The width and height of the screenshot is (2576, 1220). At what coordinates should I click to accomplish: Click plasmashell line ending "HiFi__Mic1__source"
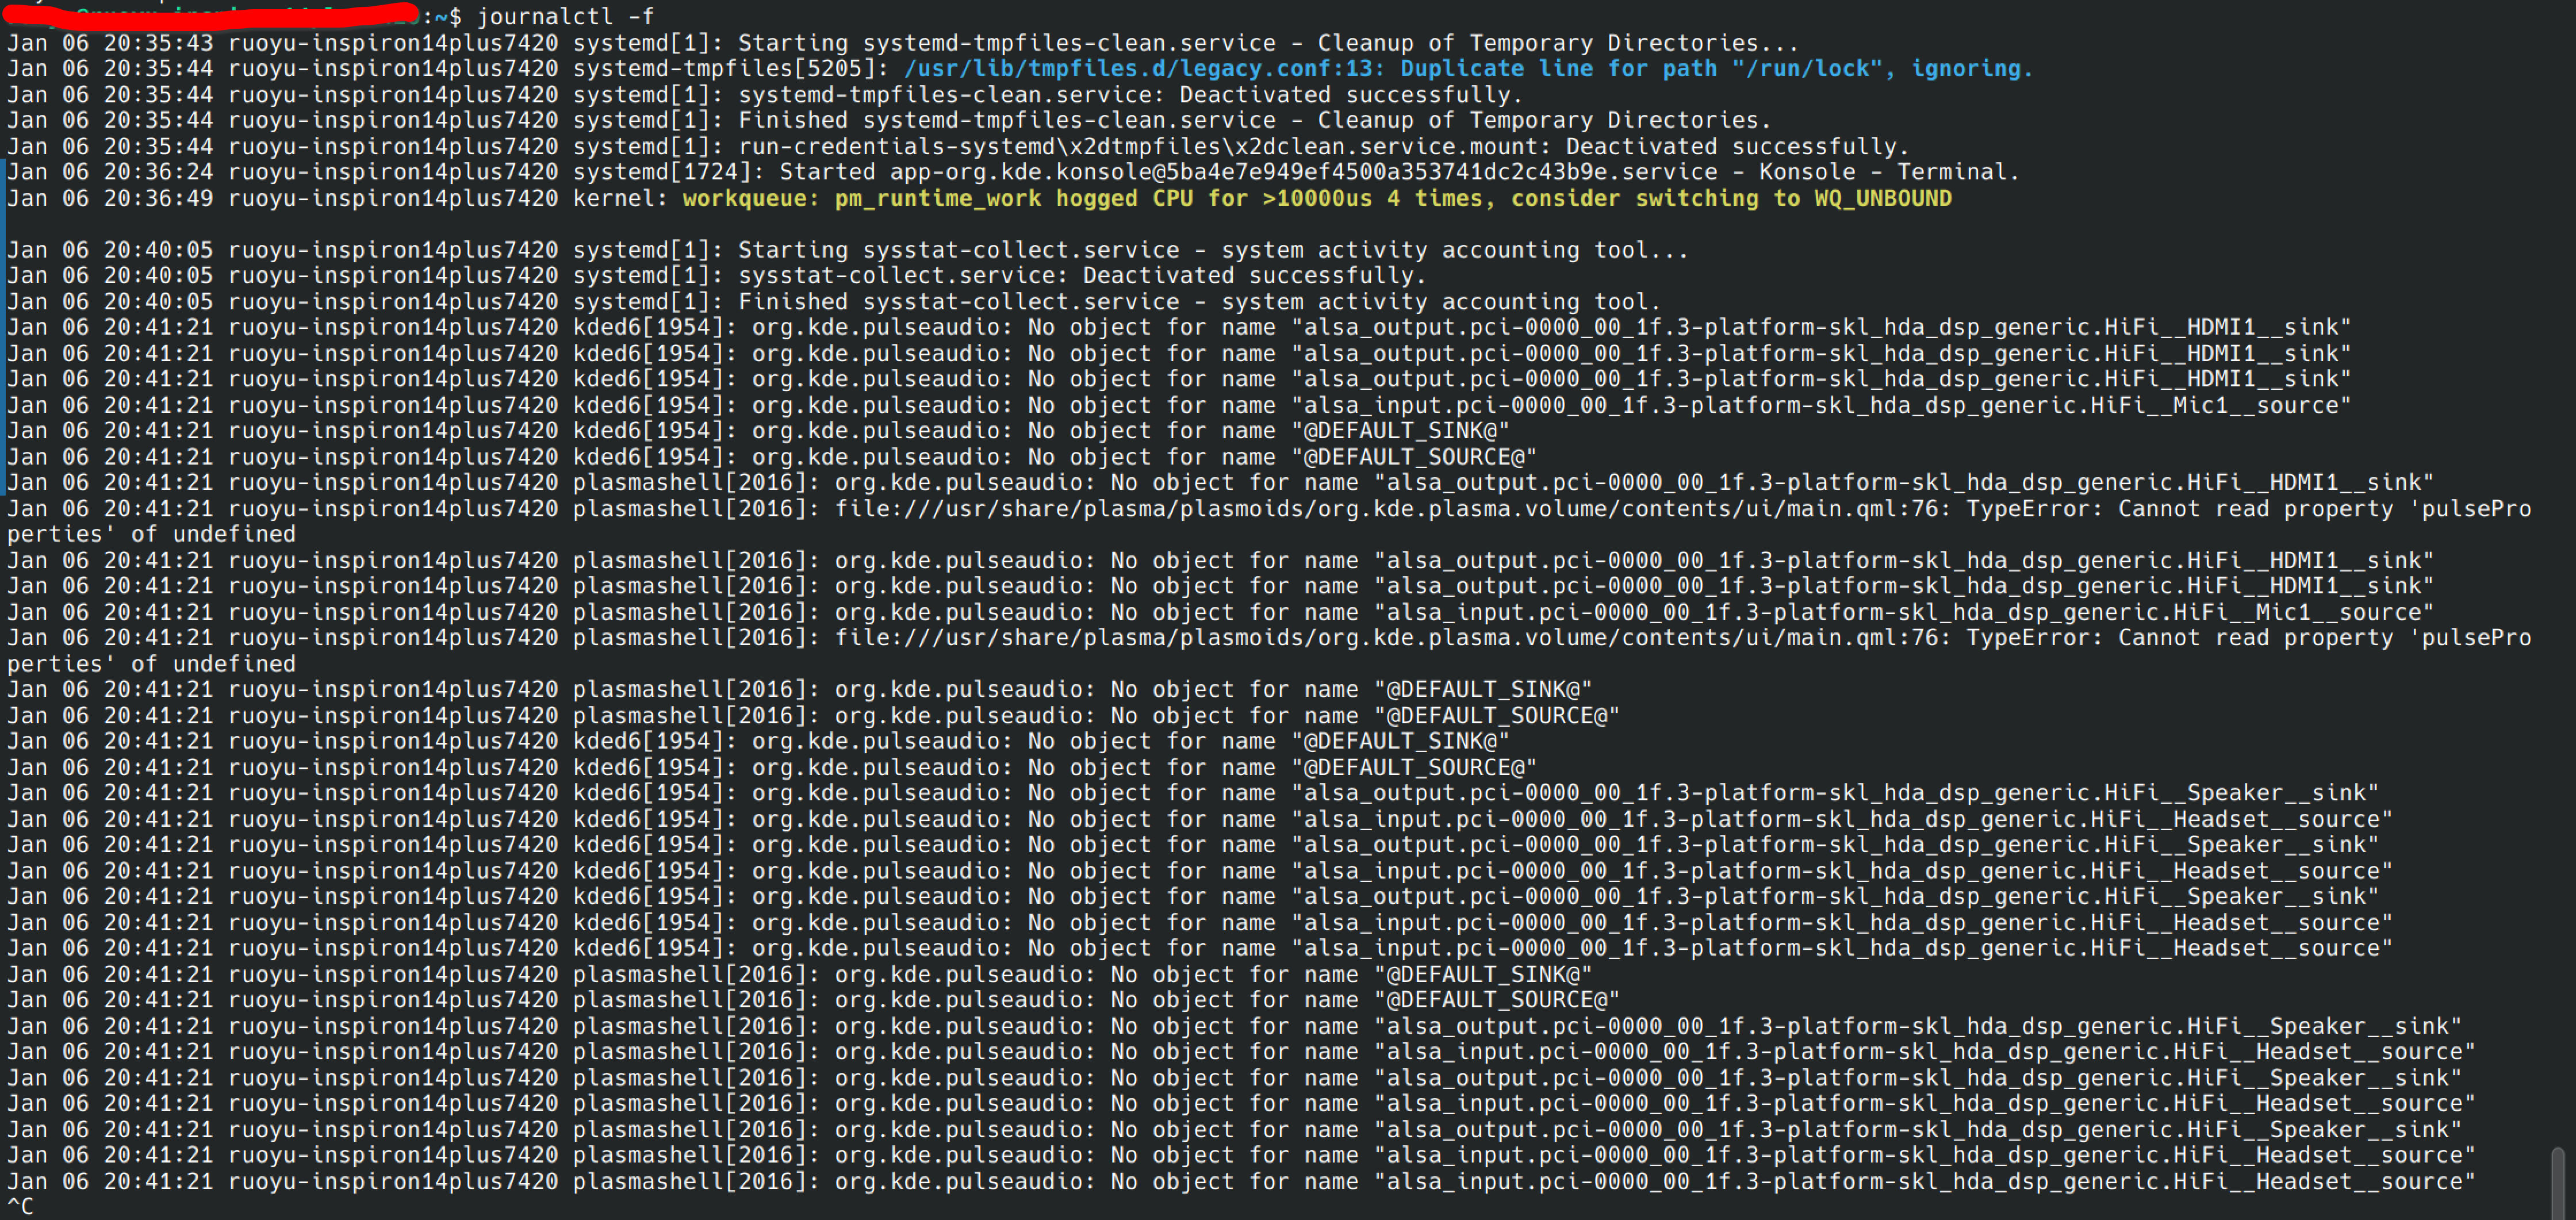coord(1221,612)
